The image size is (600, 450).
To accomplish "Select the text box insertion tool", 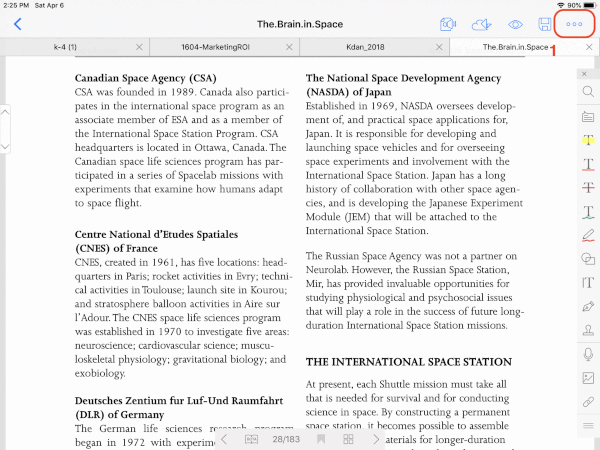I will point(588,283).
